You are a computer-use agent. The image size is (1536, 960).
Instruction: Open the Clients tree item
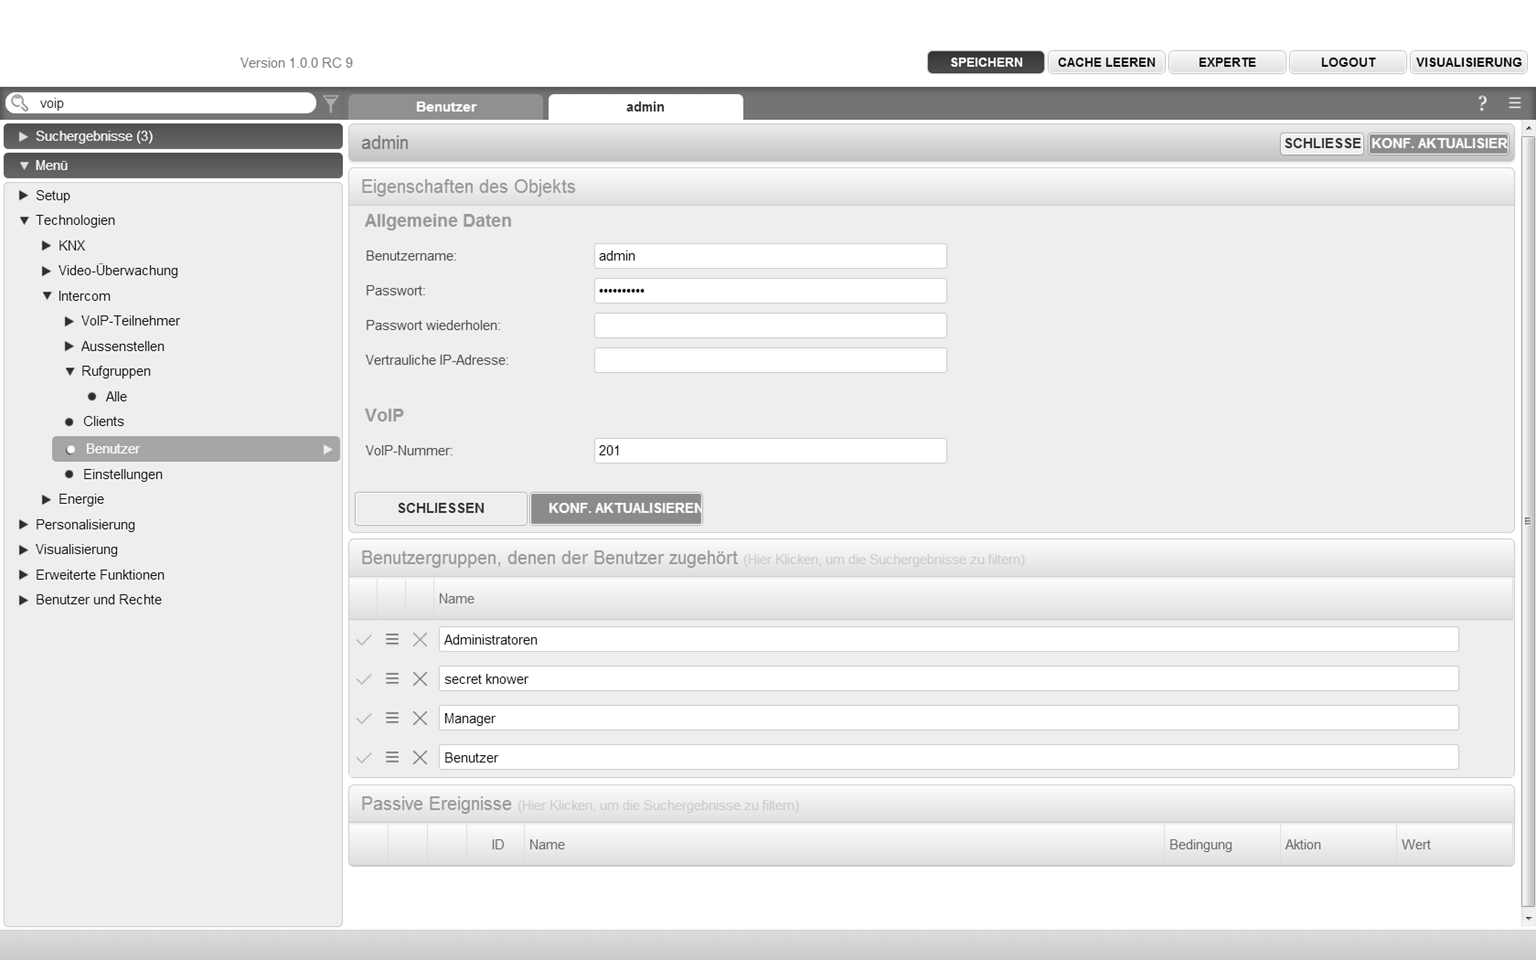103,421
